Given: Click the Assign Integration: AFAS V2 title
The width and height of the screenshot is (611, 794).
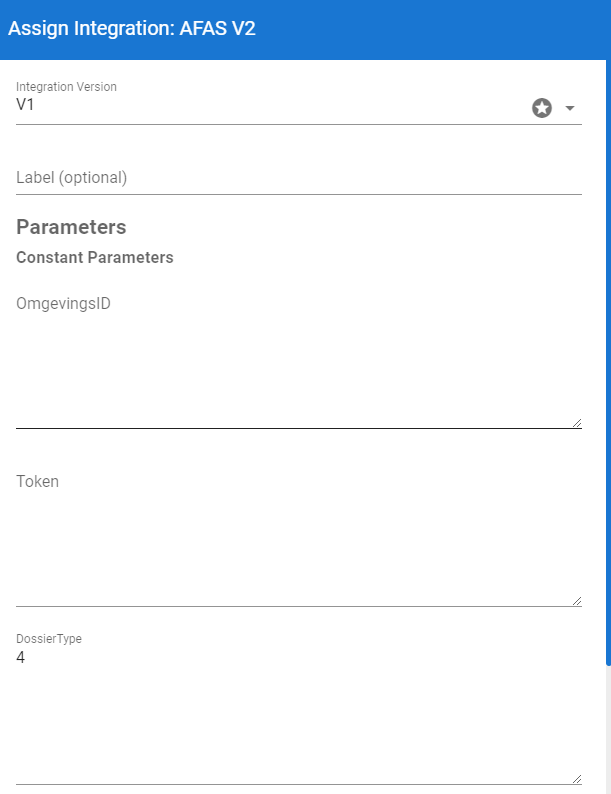Looking at the screenshot, I should (132, 29).
